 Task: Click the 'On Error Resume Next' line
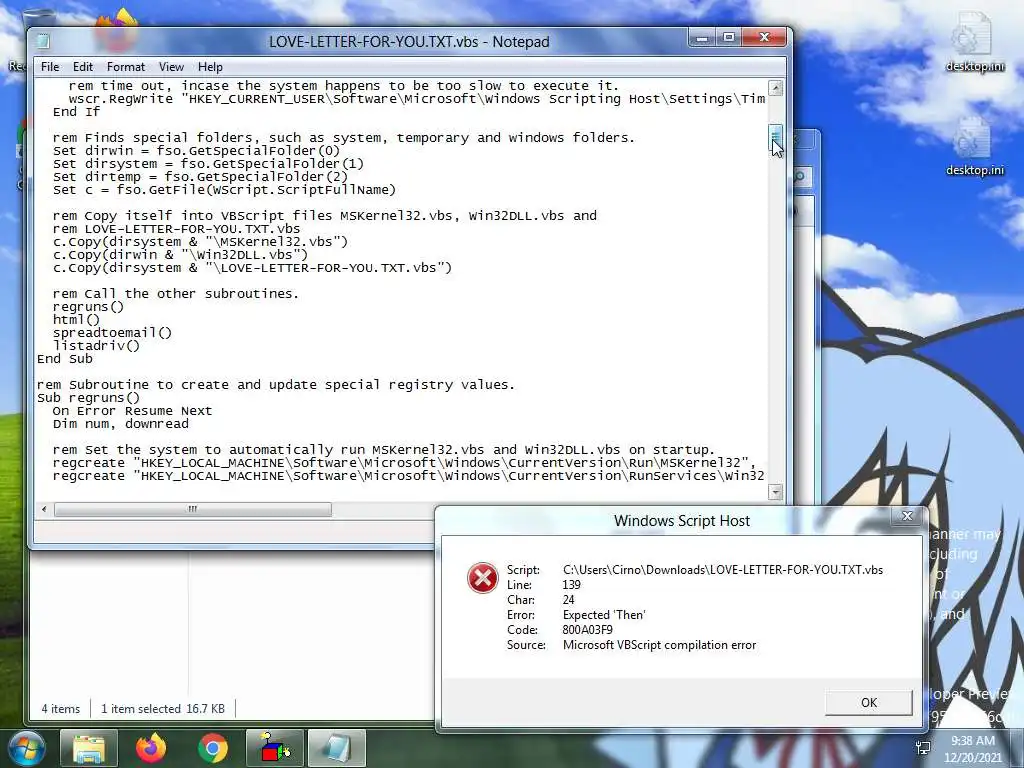coord(133,411)
